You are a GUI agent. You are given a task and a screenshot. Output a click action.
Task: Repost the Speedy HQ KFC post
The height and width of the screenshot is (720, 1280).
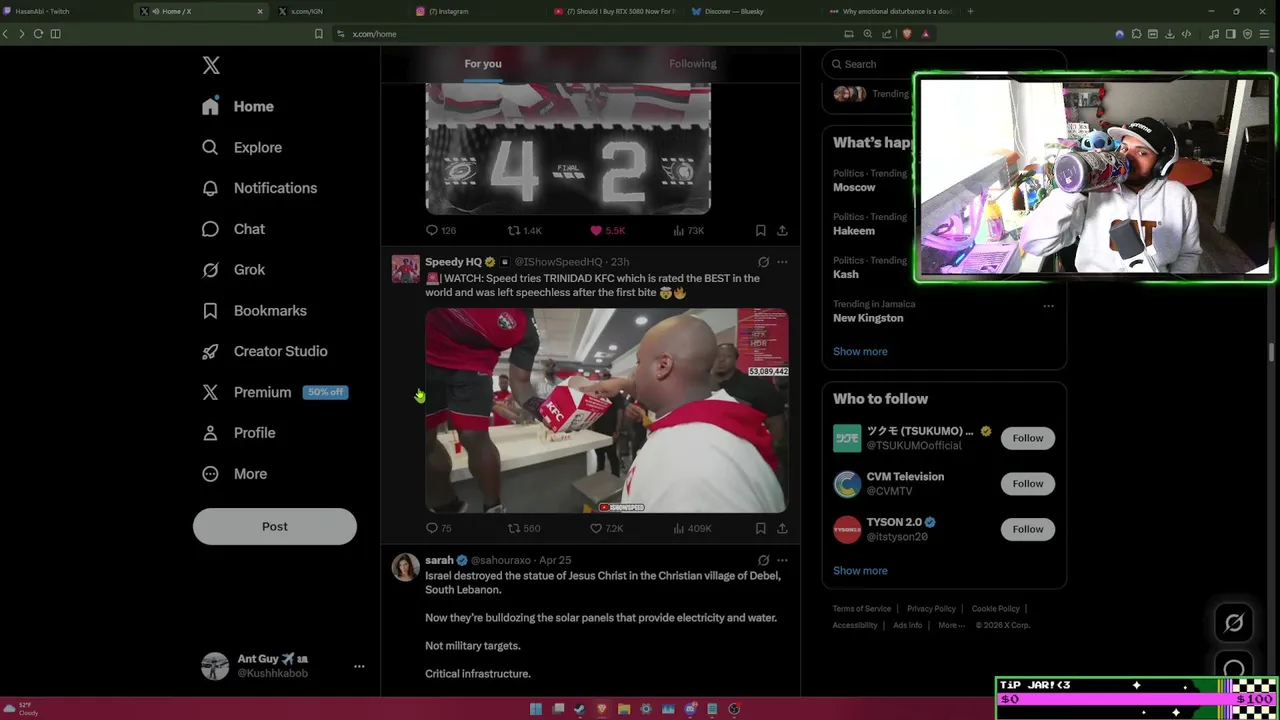524,528
